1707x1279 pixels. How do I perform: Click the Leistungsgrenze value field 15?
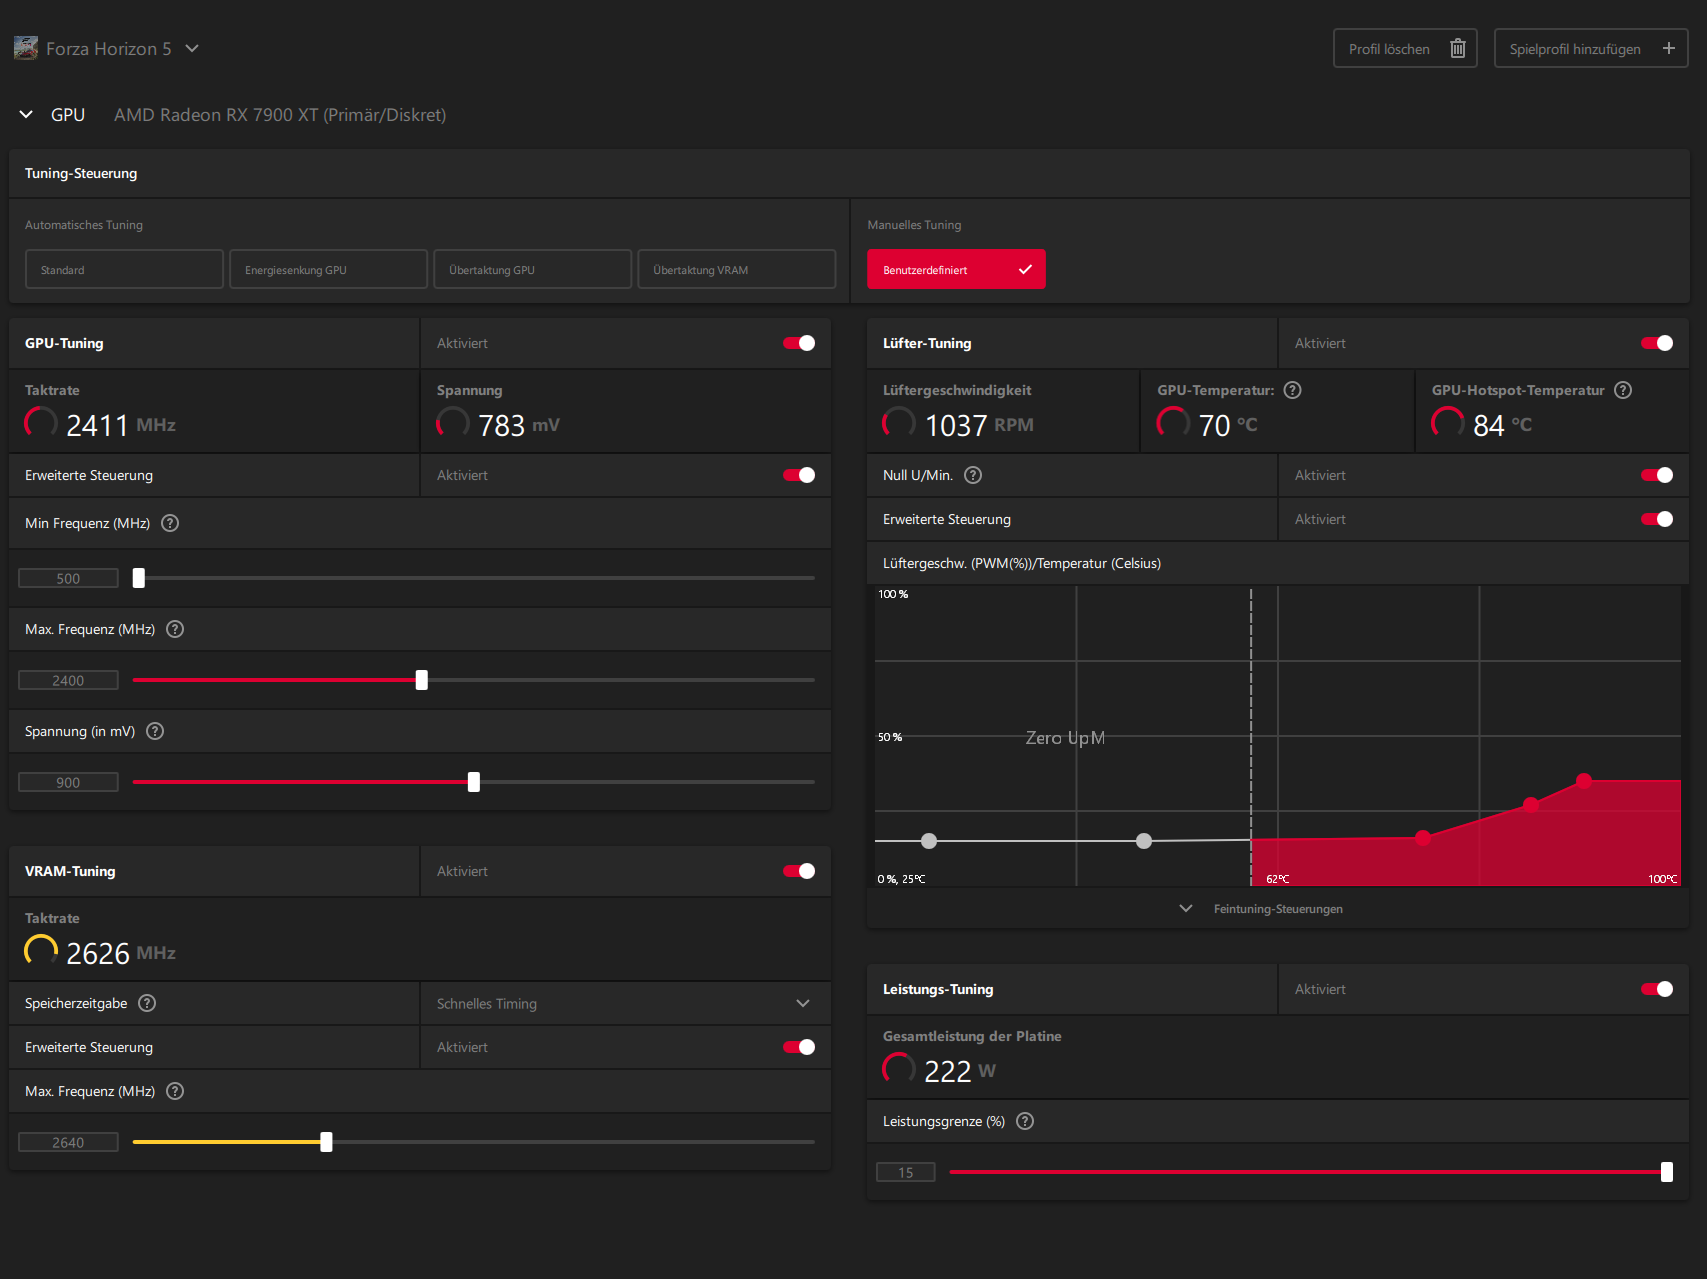(x=905, y=1172)
